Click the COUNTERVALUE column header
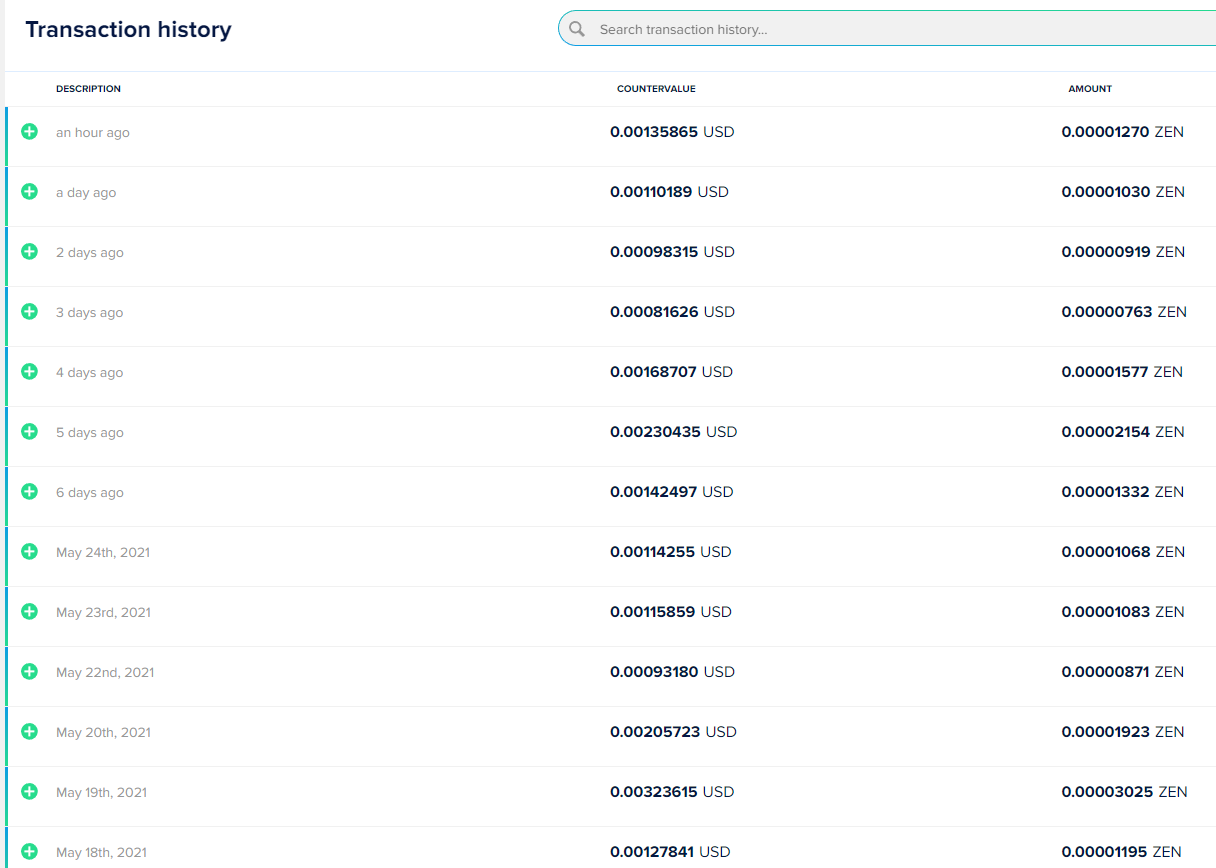Screen dimensions: 1216x868 (656, 89)
